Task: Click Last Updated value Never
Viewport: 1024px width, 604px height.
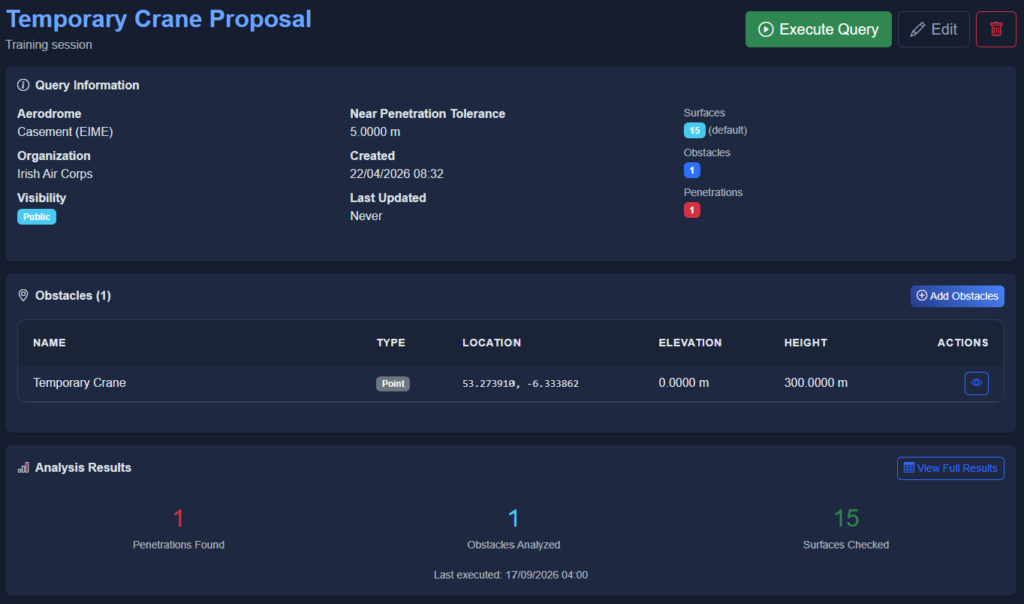Action: [x=366, y=216]
